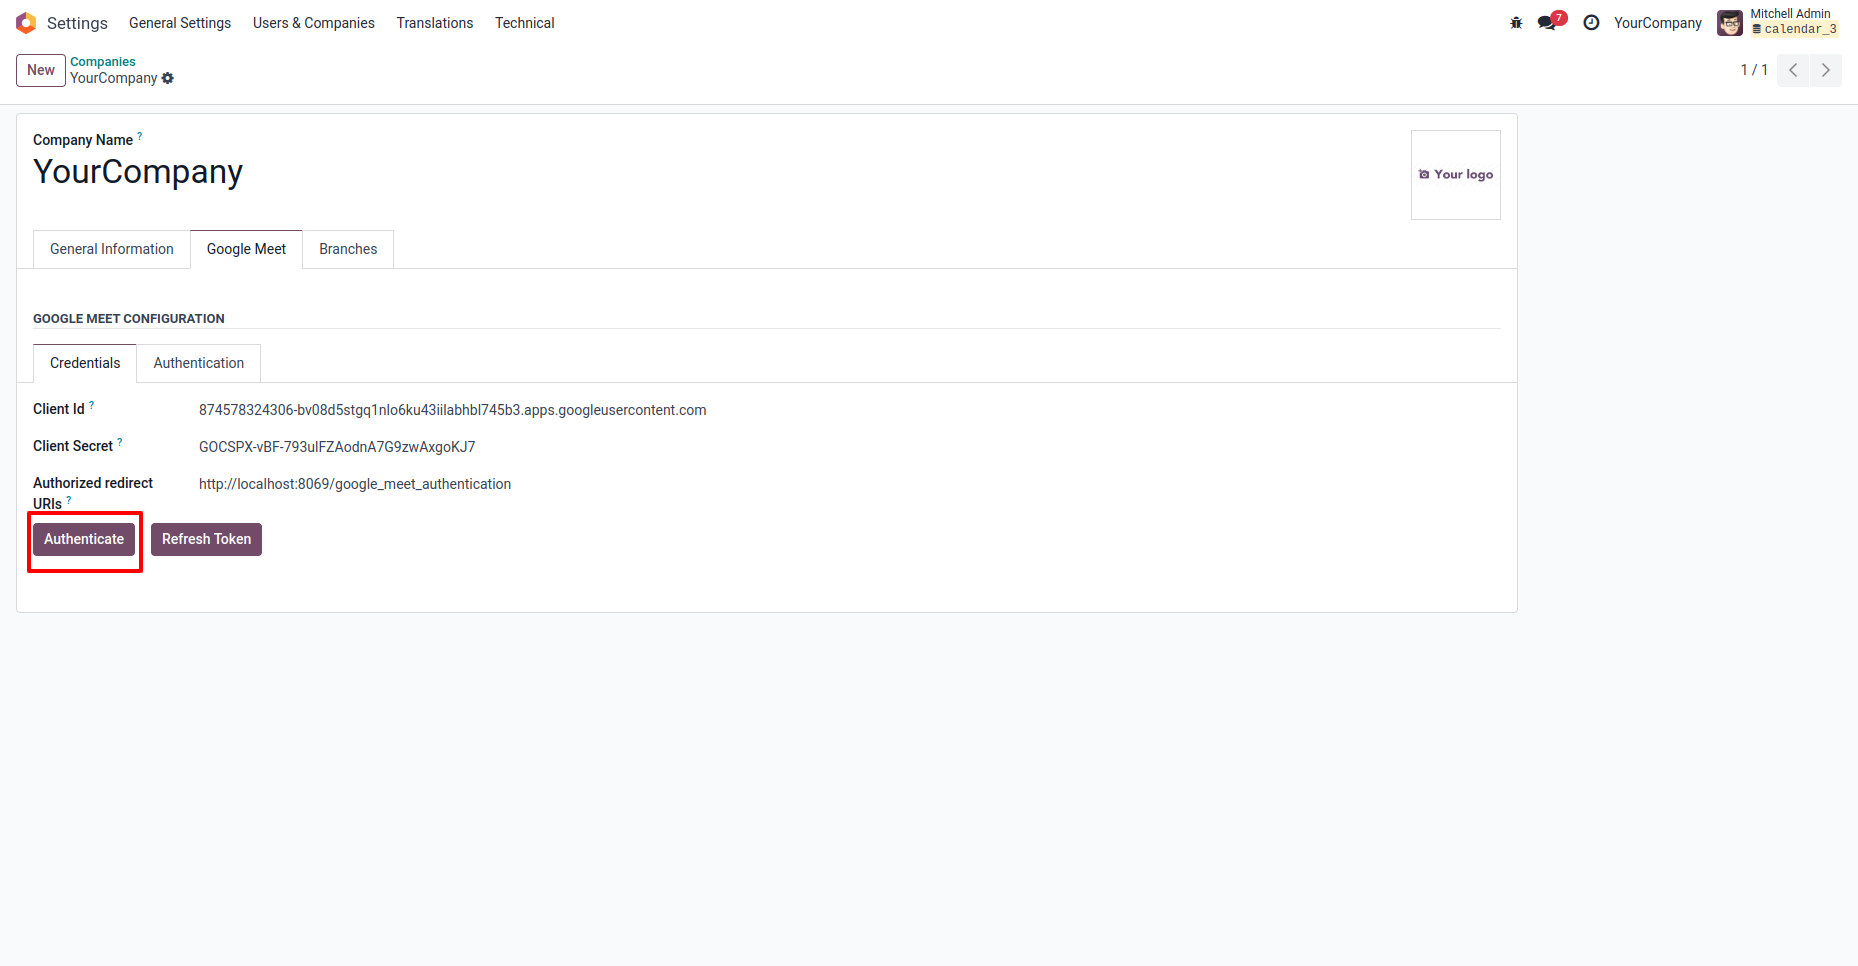Viewport: 1858px width, 966px height.
Task: Click the Client Secret value field
Action: [x=337, y=447]
